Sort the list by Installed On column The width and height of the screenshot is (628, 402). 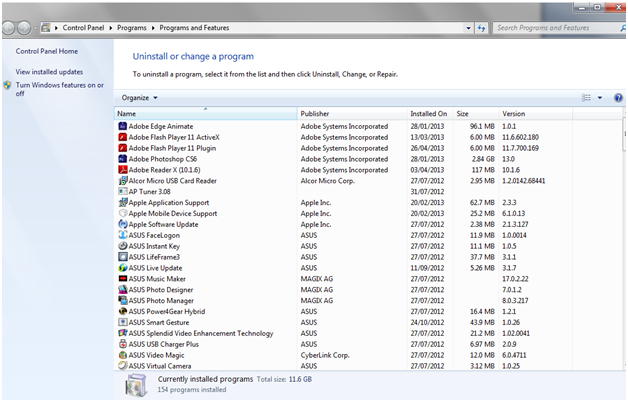click(x=430, y=114)
